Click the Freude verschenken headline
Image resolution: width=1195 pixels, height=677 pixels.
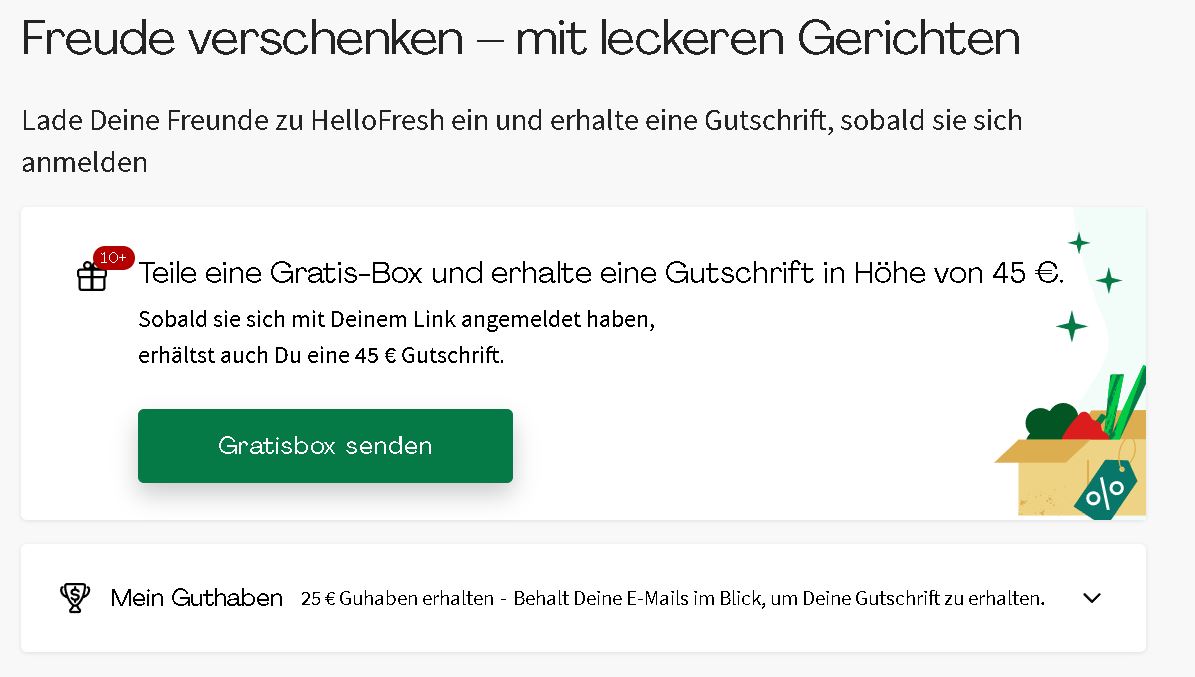[x=520, y=38]
